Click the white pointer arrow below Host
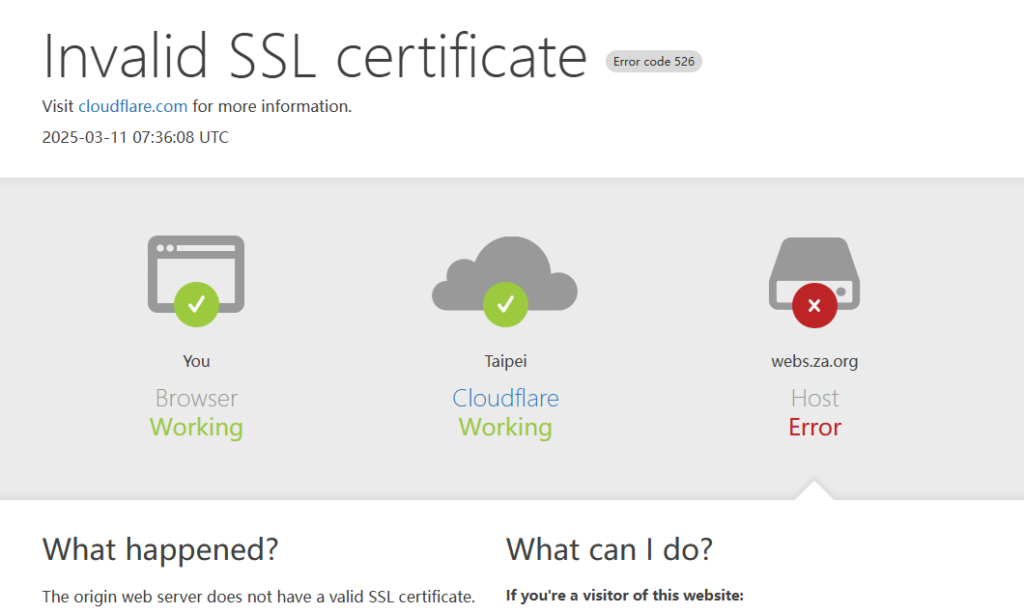 814,490
